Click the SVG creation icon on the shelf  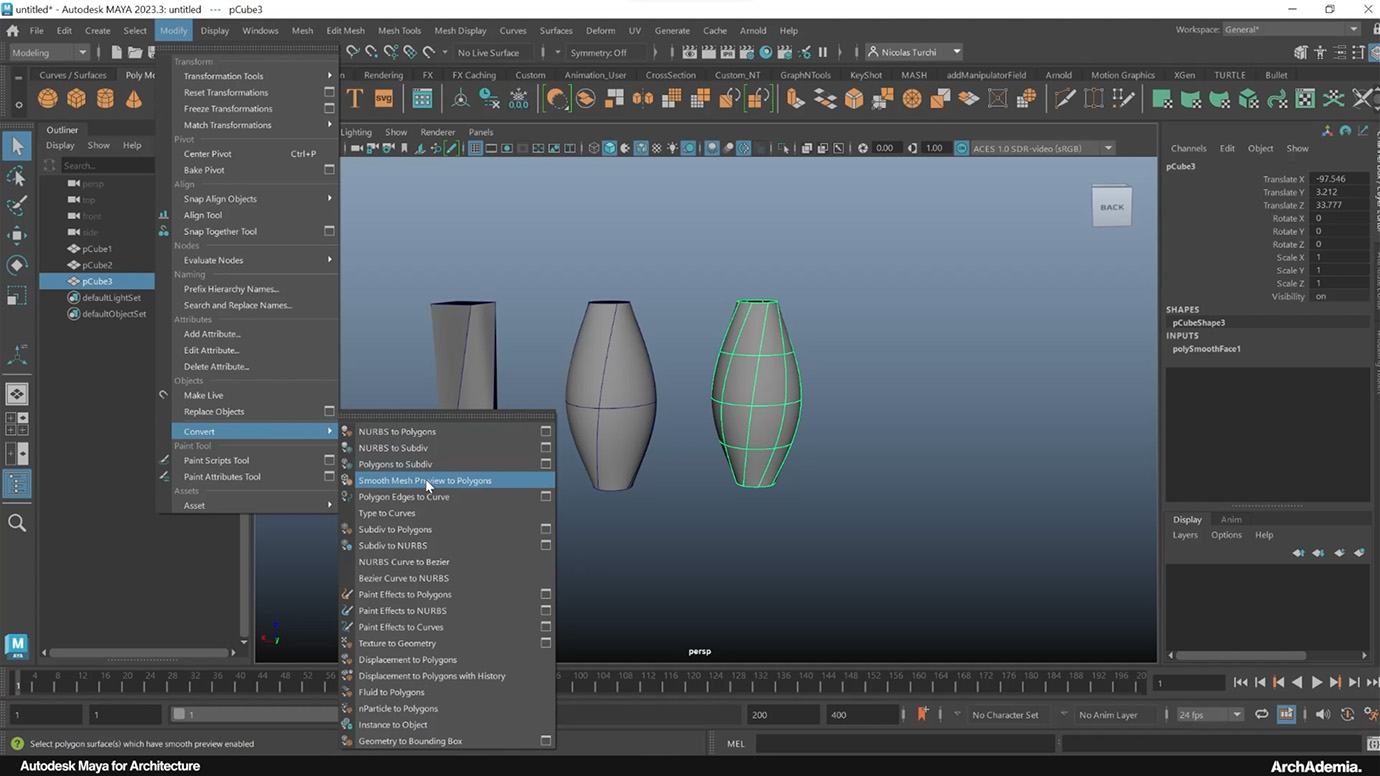coord(384,97)
